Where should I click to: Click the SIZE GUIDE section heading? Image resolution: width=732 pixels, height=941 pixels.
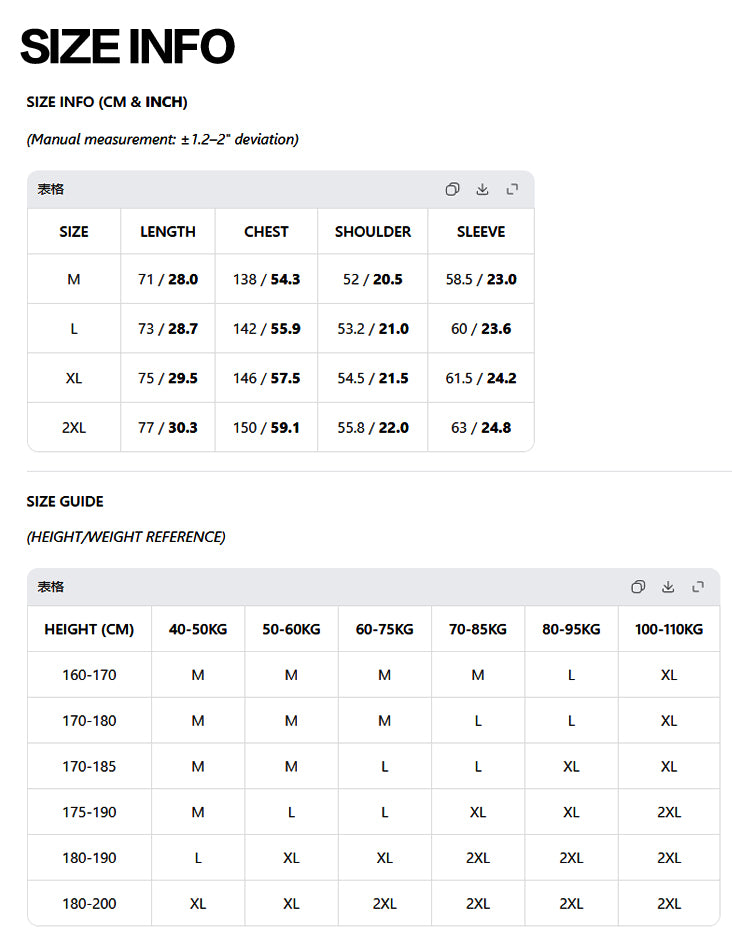pyautogui.click(x=65, y=501)
